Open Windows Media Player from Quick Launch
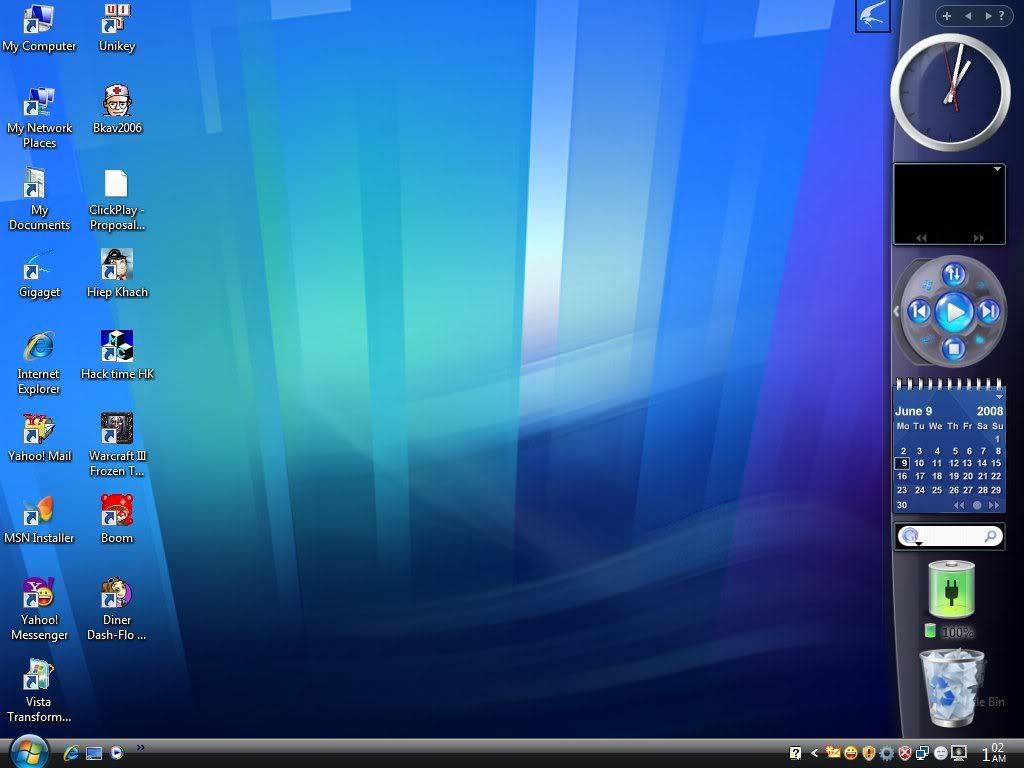The image size is (1024, 768). pyautogui.click(x=117, y=753)
